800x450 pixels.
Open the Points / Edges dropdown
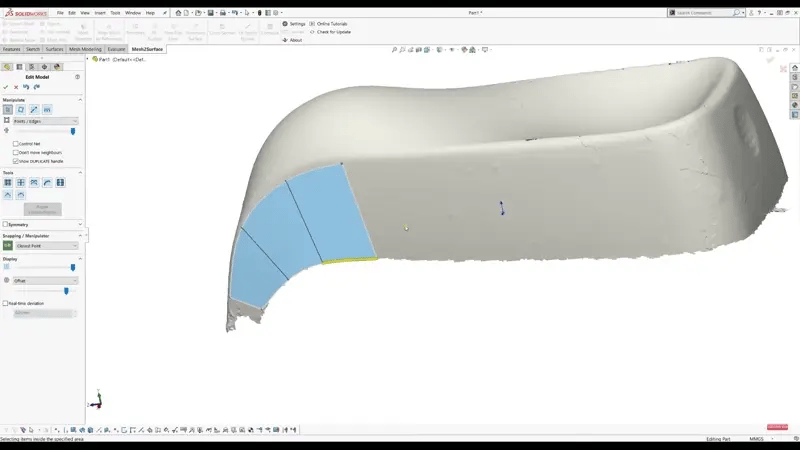point(45,121)
